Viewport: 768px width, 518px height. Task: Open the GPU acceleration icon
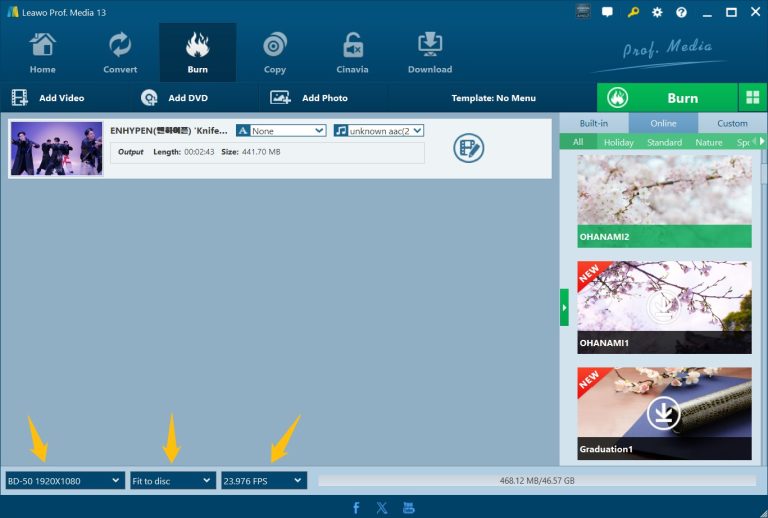(583, 12)
